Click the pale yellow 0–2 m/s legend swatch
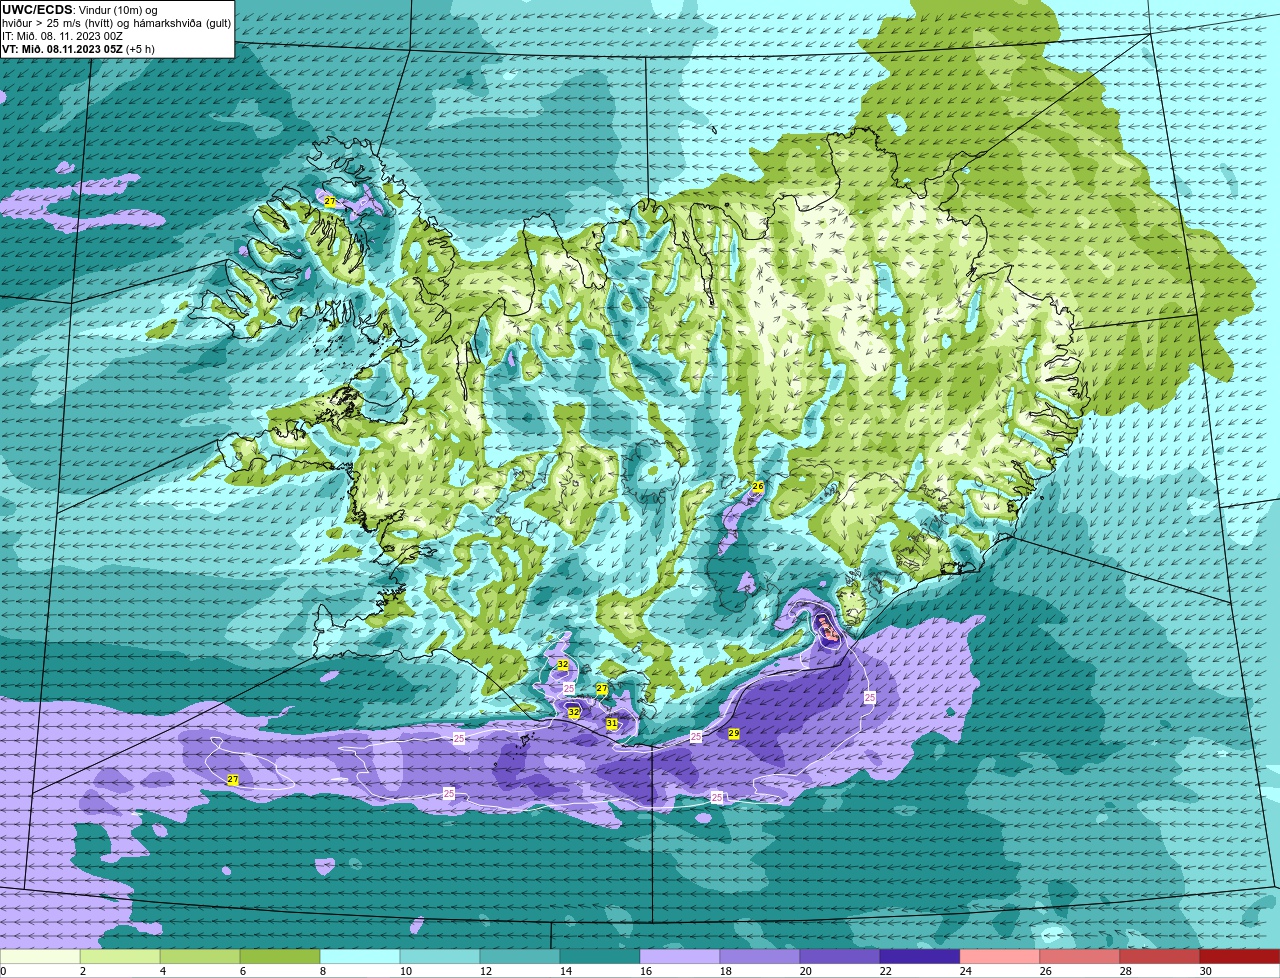 [40, 957]
